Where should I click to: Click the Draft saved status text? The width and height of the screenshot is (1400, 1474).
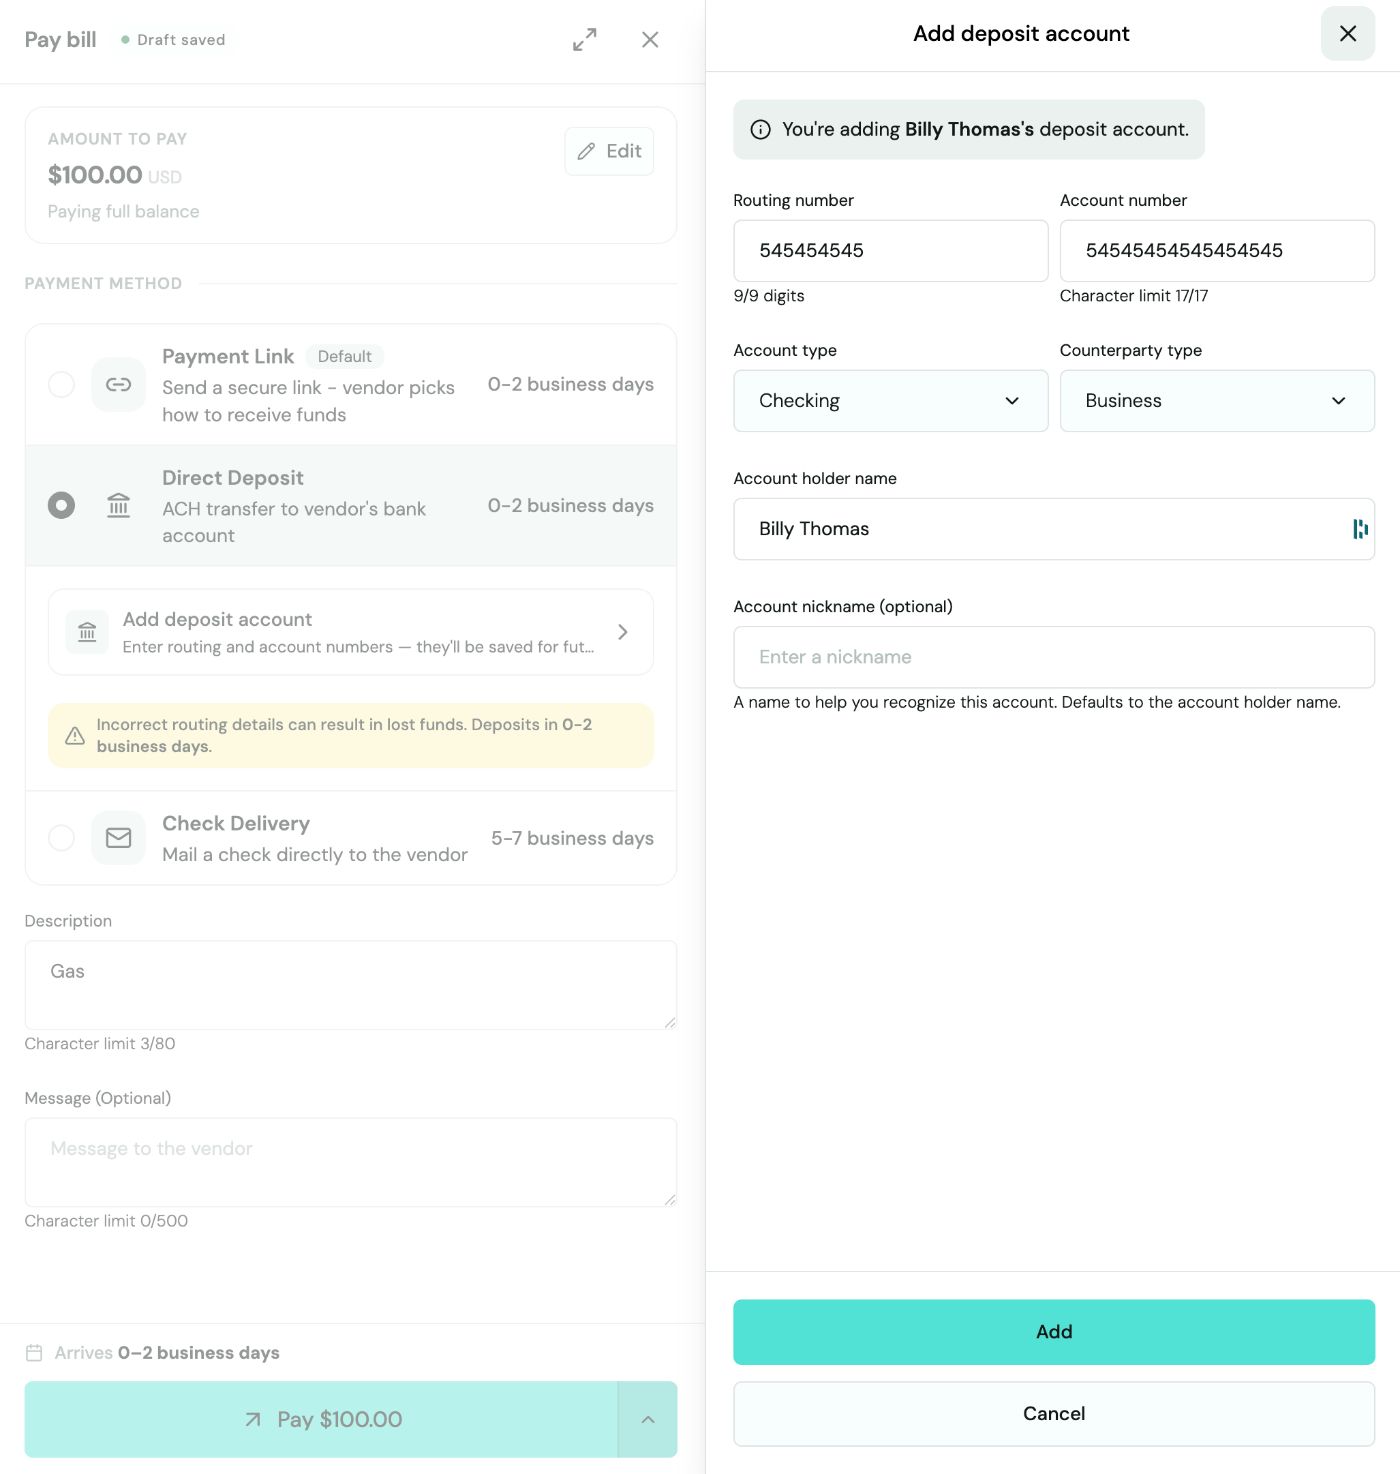[181, 40]
